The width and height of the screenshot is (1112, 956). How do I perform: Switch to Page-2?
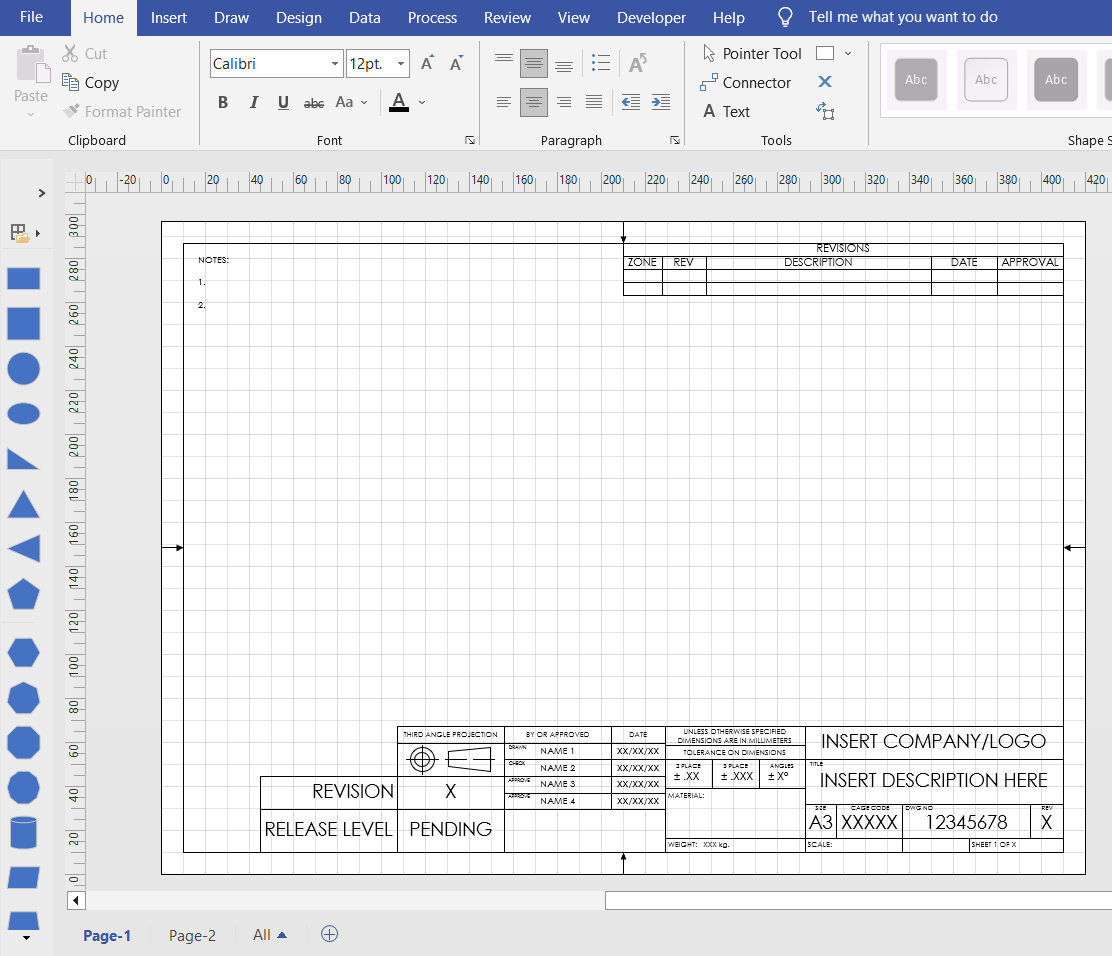192,934
